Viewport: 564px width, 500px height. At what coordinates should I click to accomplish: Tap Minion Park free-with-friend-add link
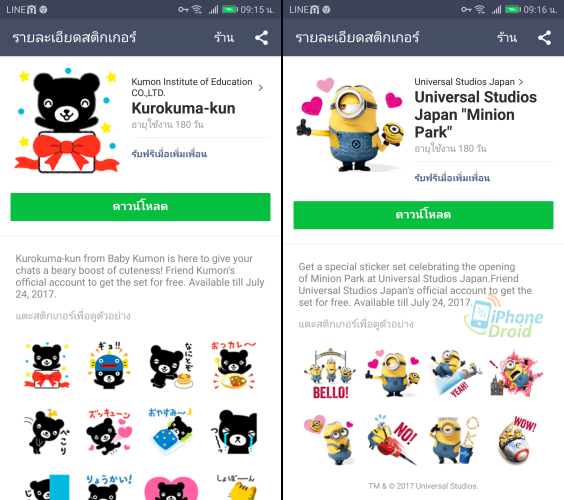tap(452, 178)
